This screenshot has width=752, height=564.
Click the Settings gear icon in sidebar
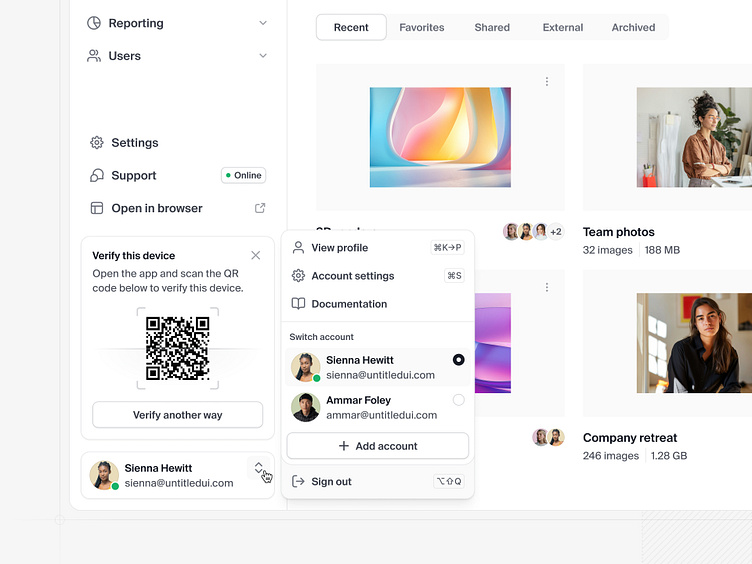pyautogui.click(x=97, y=142)
